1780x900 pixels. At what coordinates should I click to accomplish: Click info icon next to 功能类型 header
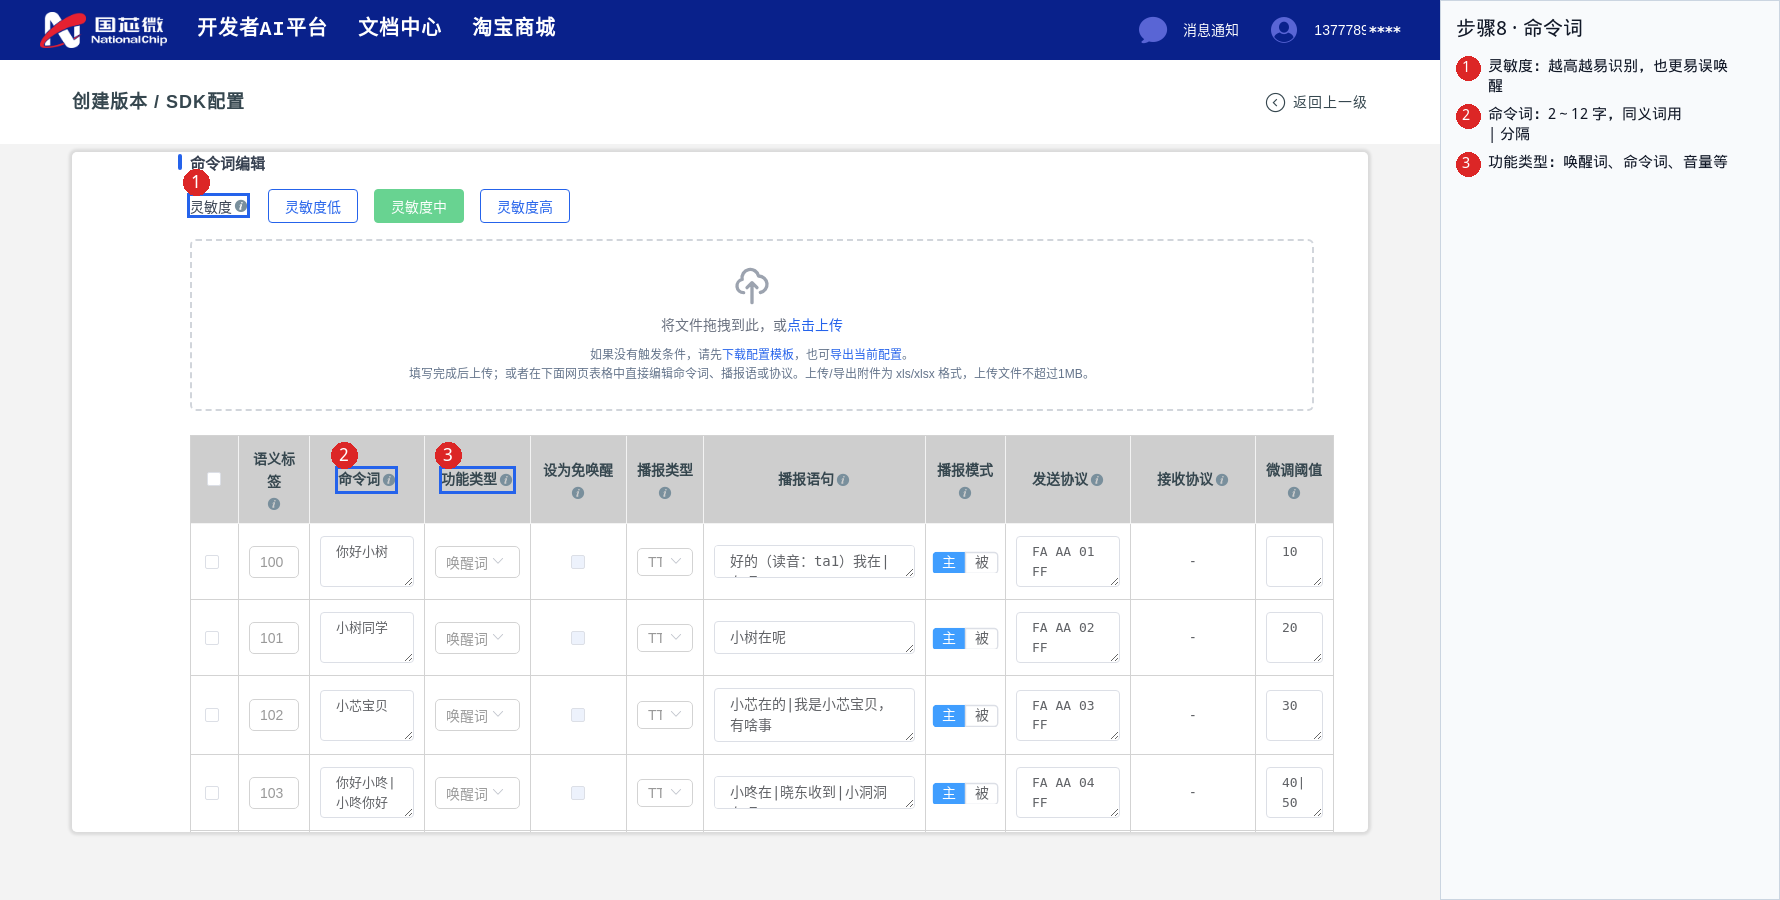(506, 480)
